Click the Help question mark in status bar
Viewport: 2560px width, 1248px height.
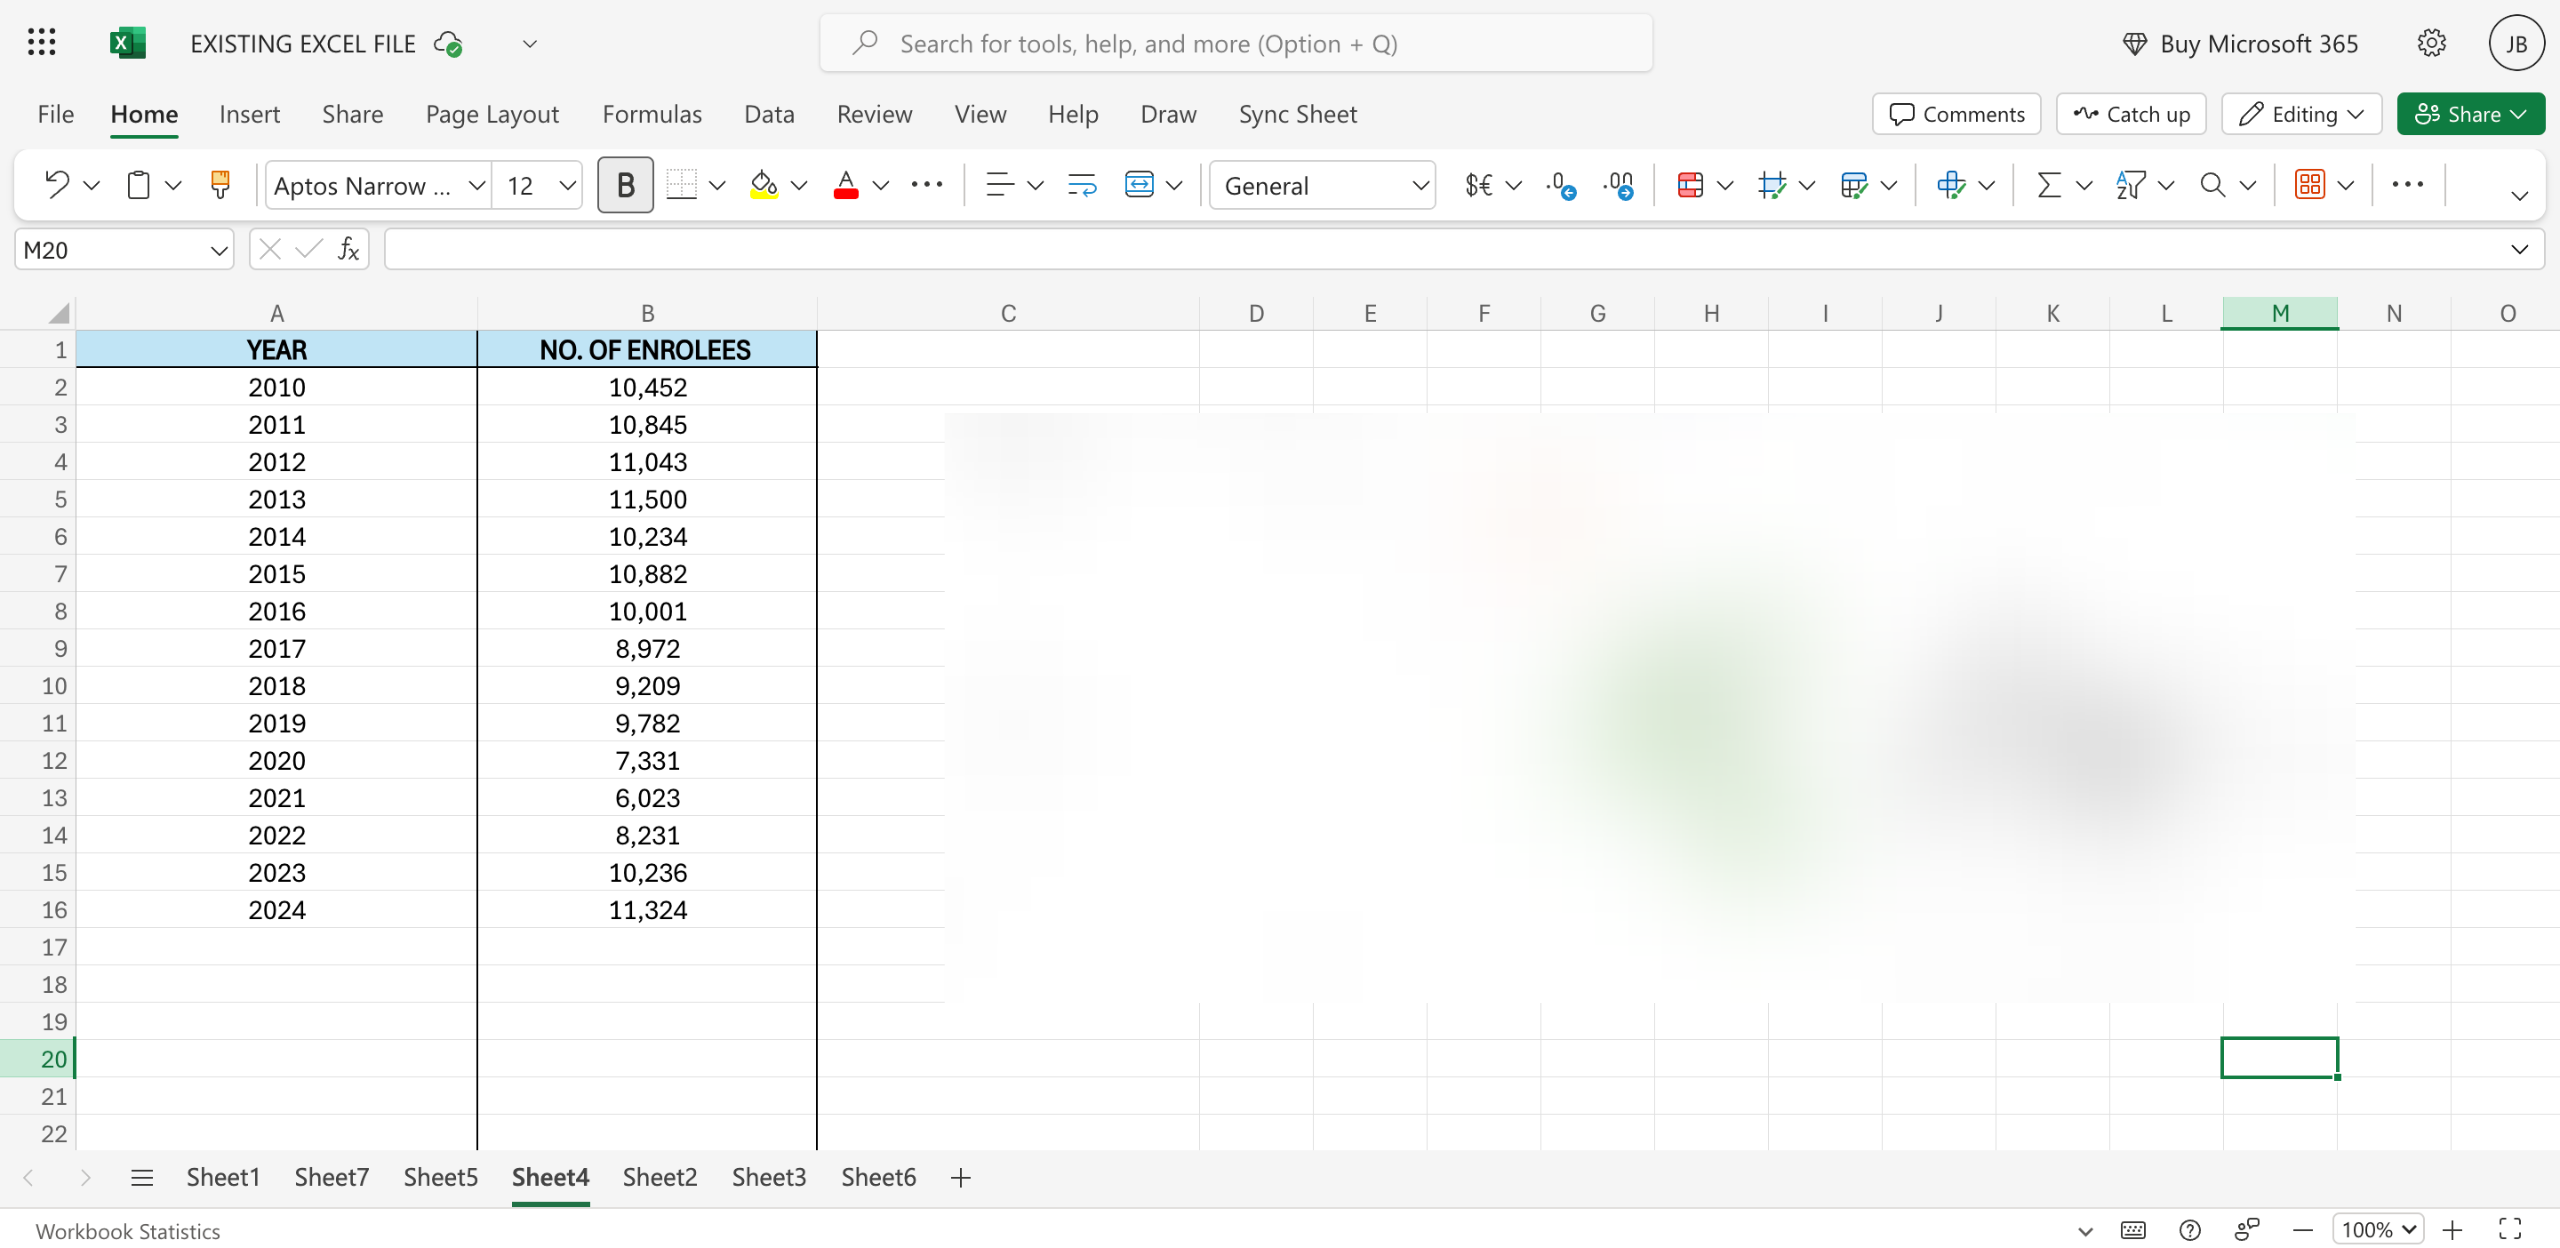[x=2189, y=1230]
